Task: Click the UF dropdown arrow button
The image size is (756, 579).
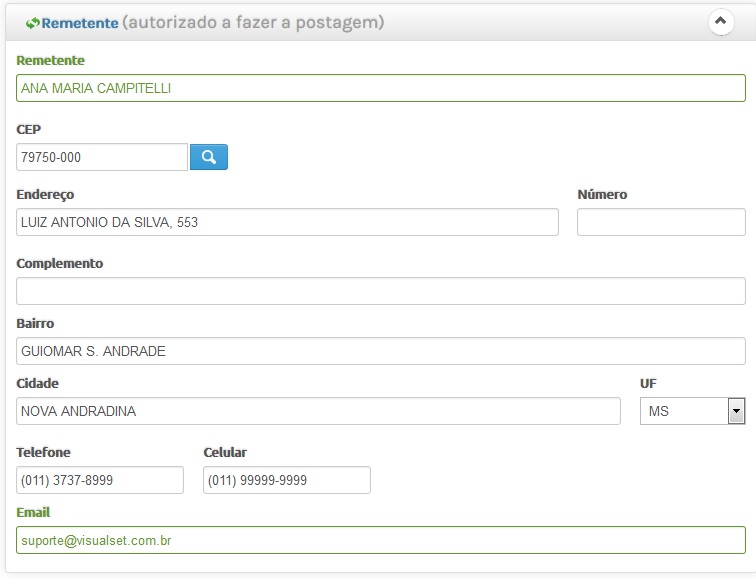Action: 736,411
